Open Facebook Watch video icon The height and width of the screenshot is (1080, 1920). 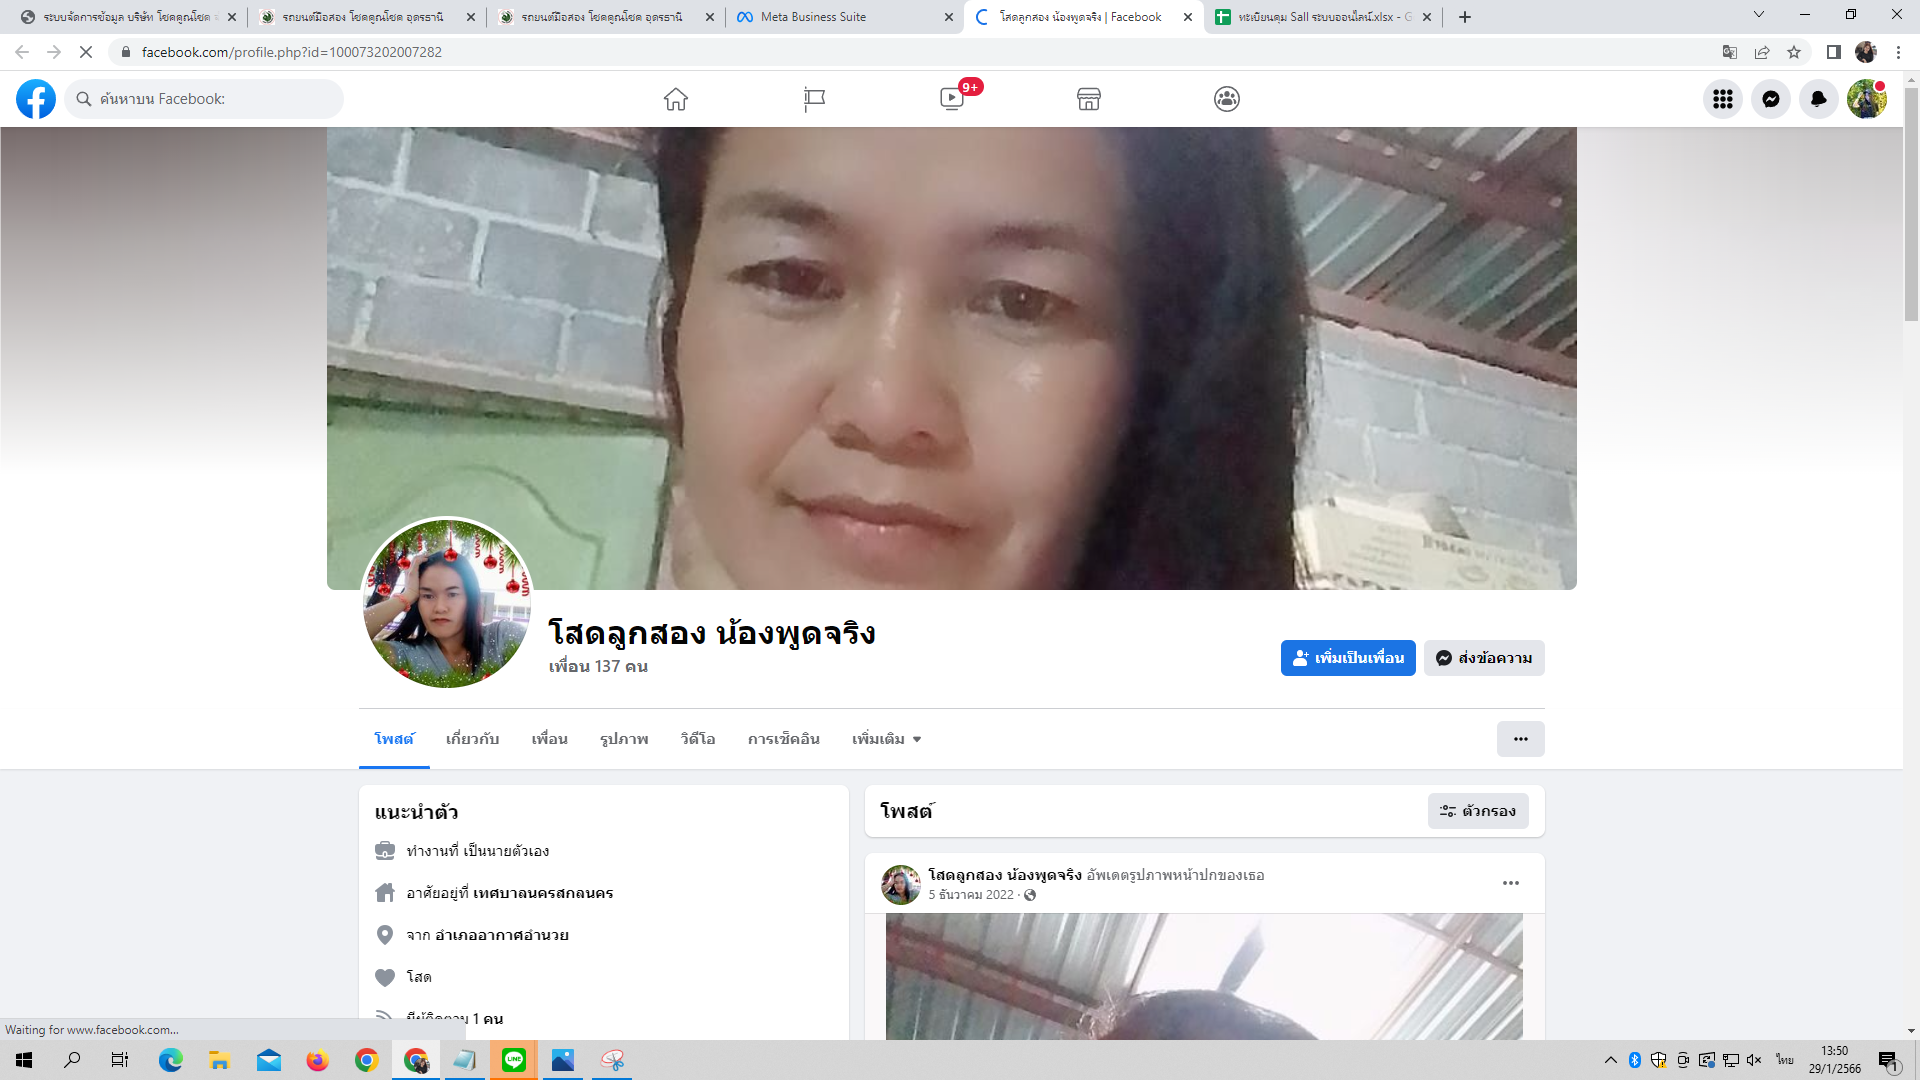952,99
